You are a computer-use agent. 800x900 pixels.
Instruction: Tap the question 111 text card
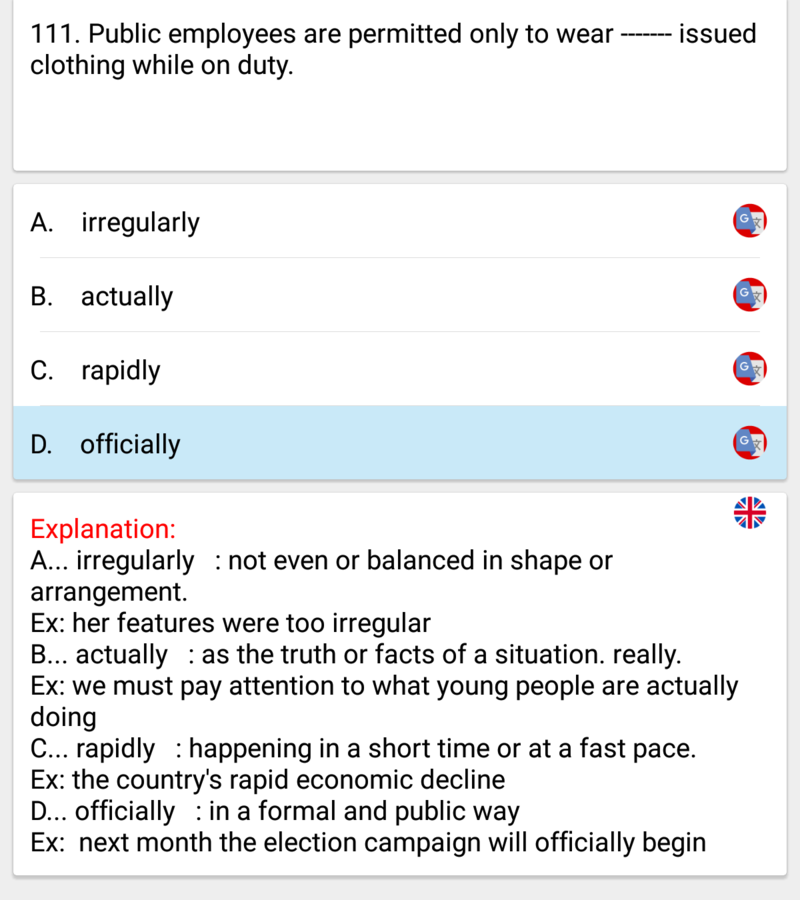[x=400, y=85]
